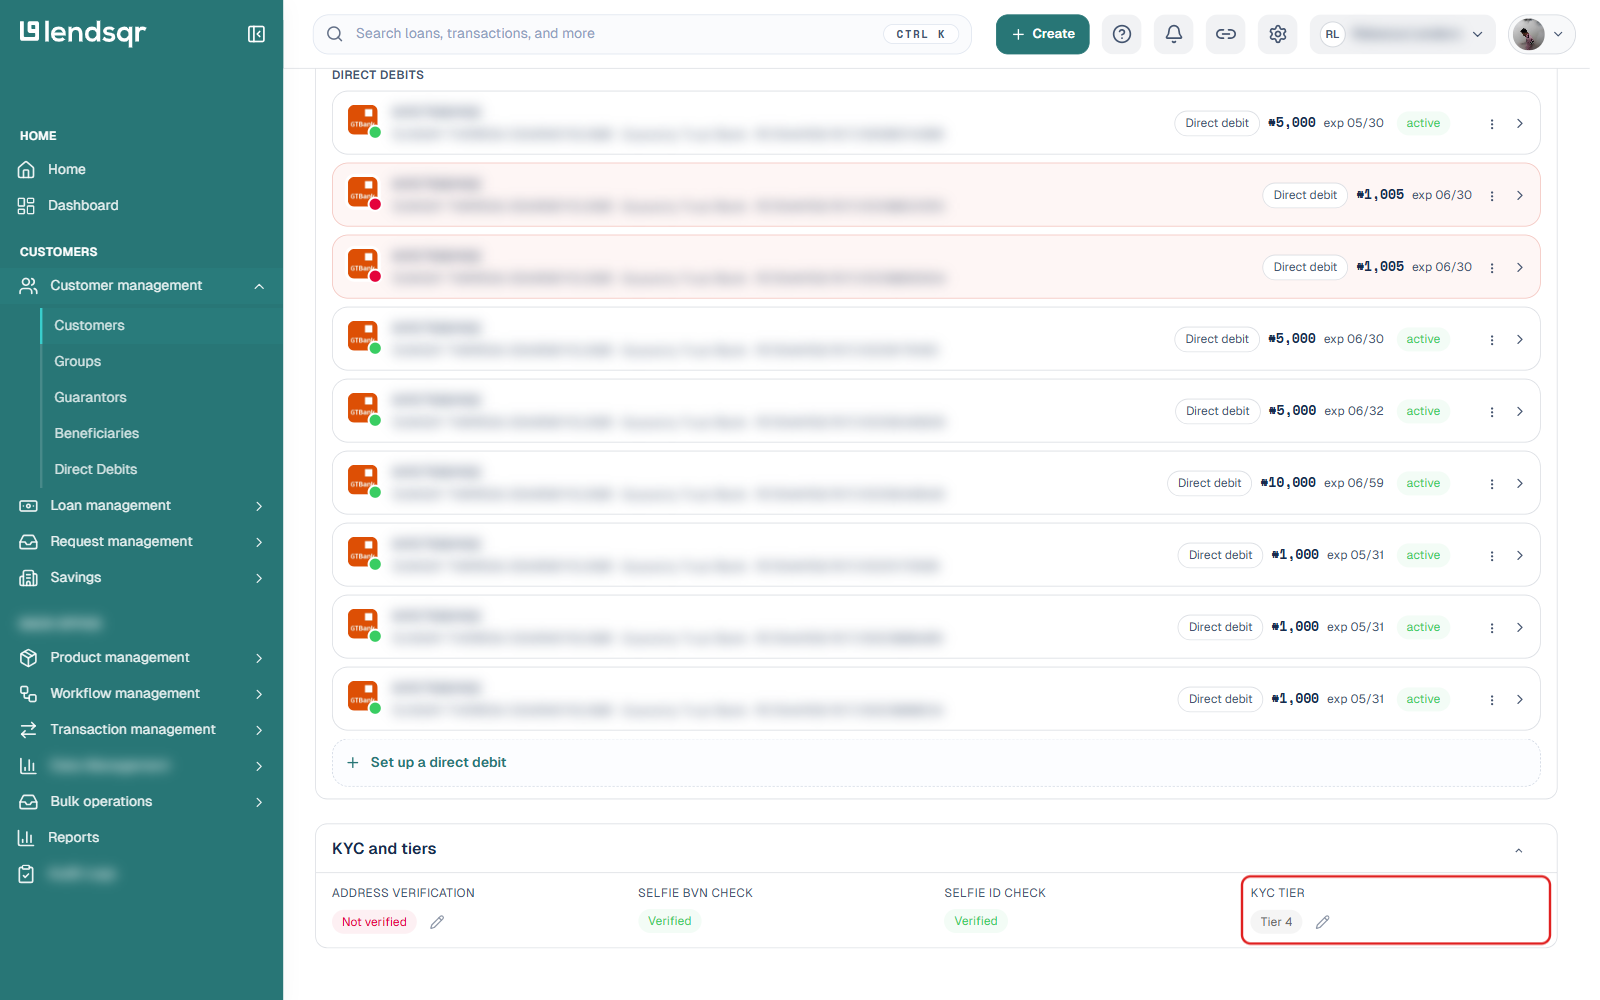
Task: Open details arrow for ₦5,000 exp 06/30 debit
Action: [1520, 340]
